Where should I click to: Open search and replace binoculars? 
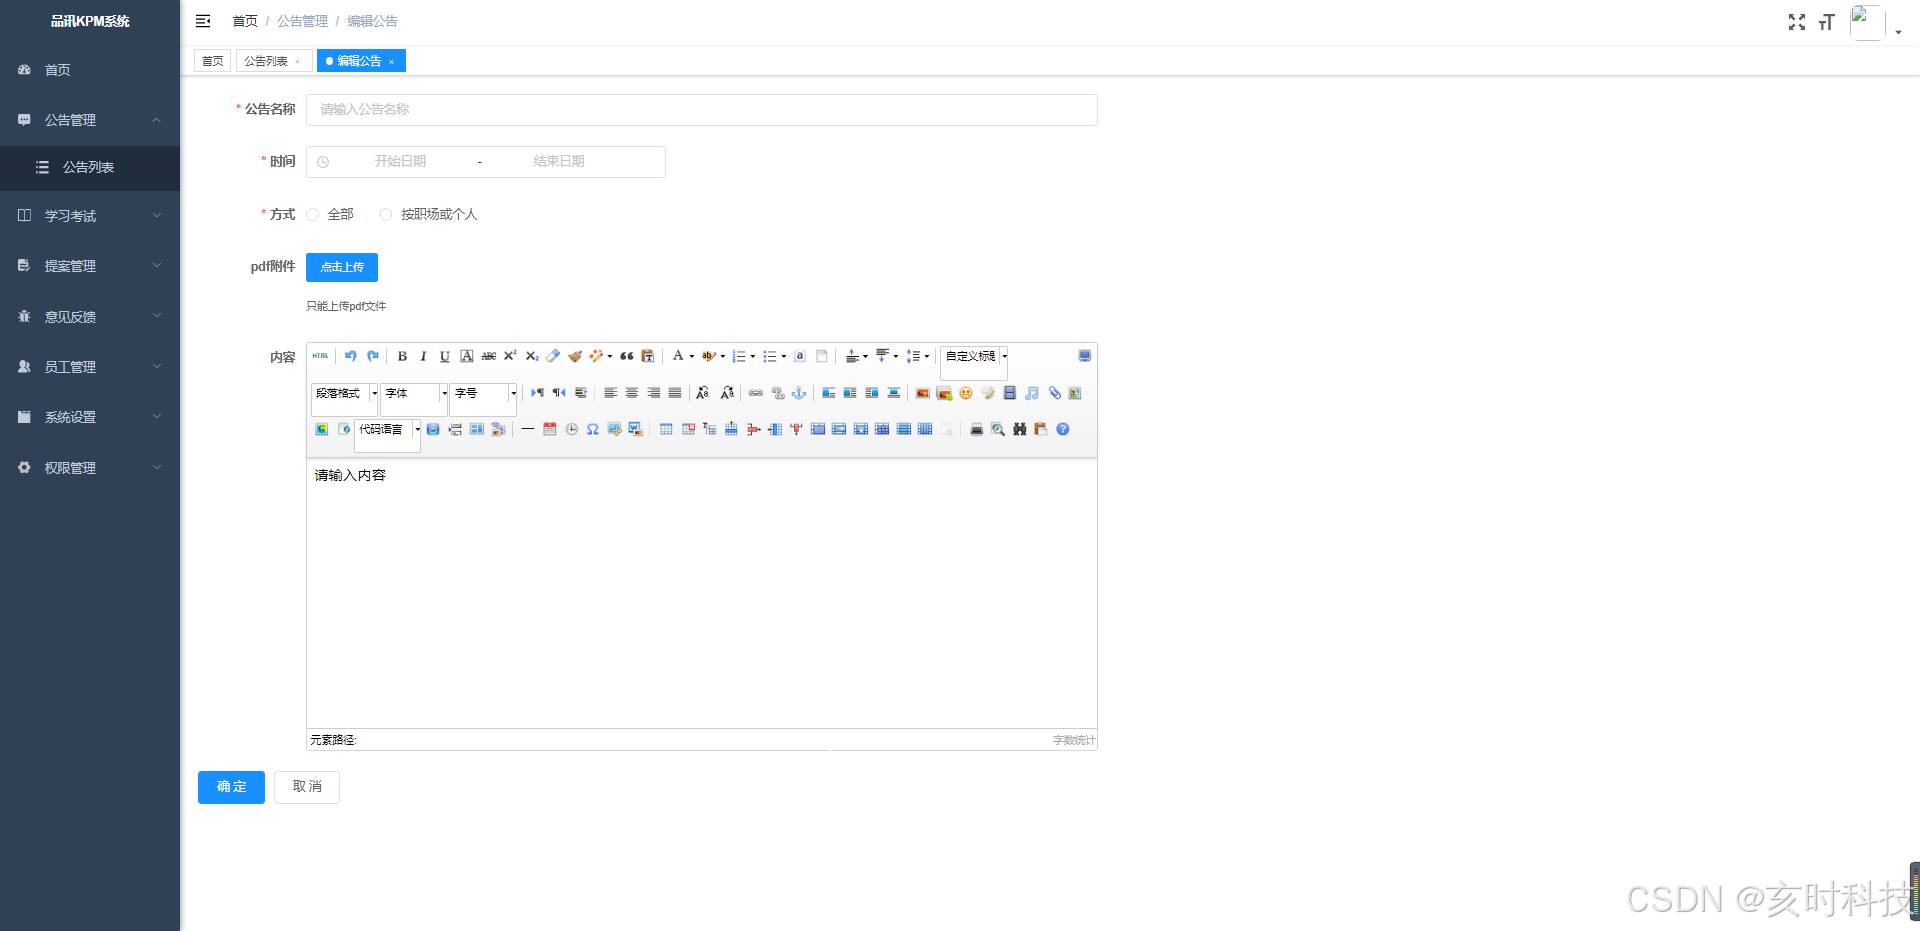click(1020, 429)
